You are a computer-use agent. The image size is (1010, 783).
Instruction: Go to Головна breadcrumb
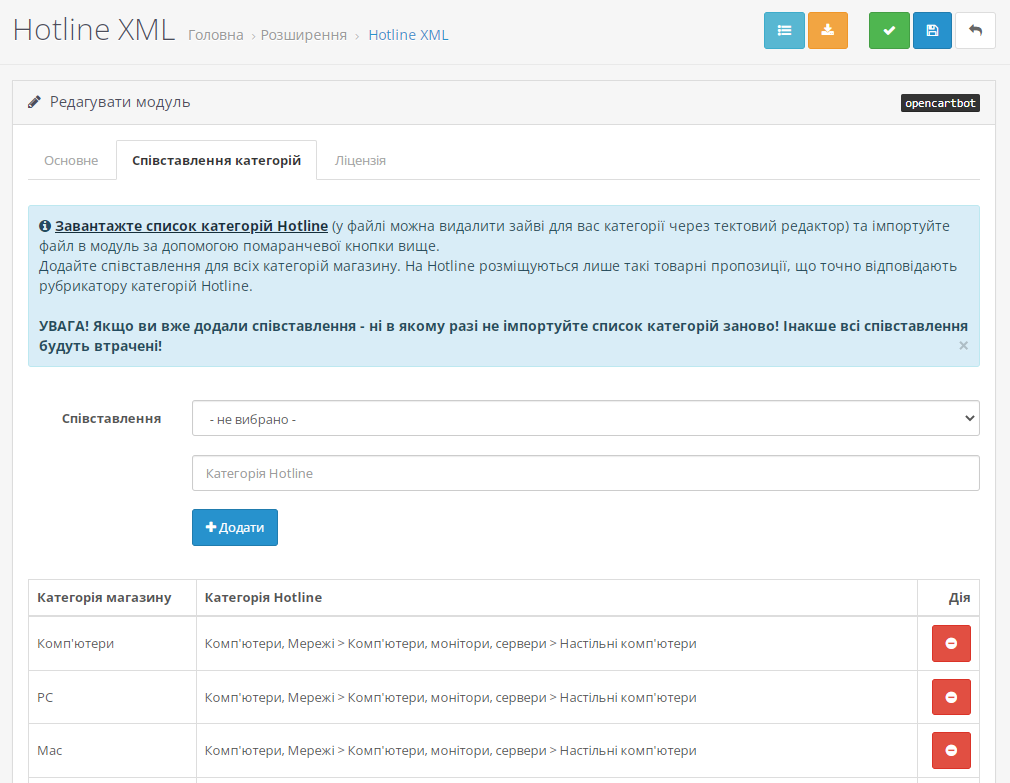[x=215, y=35]
